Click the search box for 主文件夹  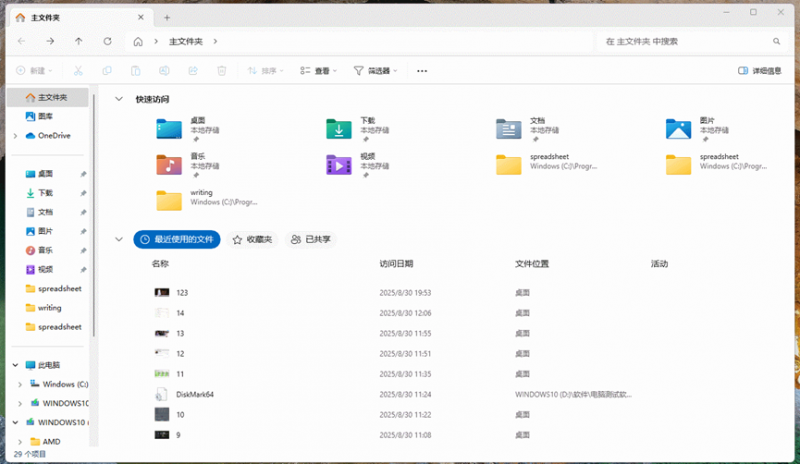(680, 41)
